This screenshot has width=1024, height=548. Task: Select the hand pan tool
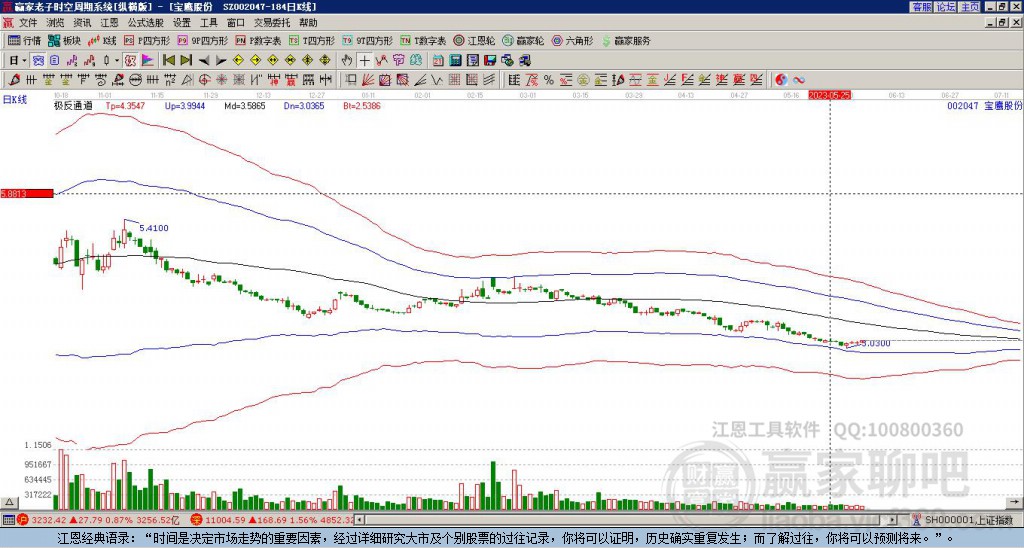pyautogui.click(x=347, y=60)
